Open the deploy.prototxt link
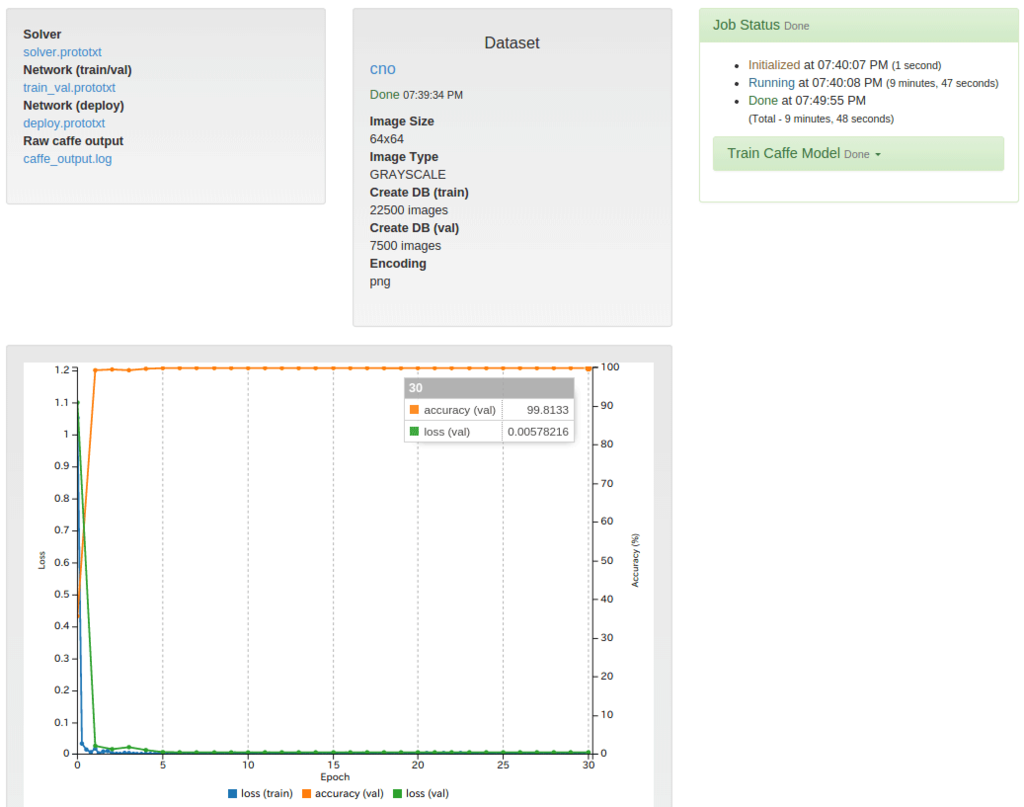This screenshot has height=807, width=1024. coord(64,123)
